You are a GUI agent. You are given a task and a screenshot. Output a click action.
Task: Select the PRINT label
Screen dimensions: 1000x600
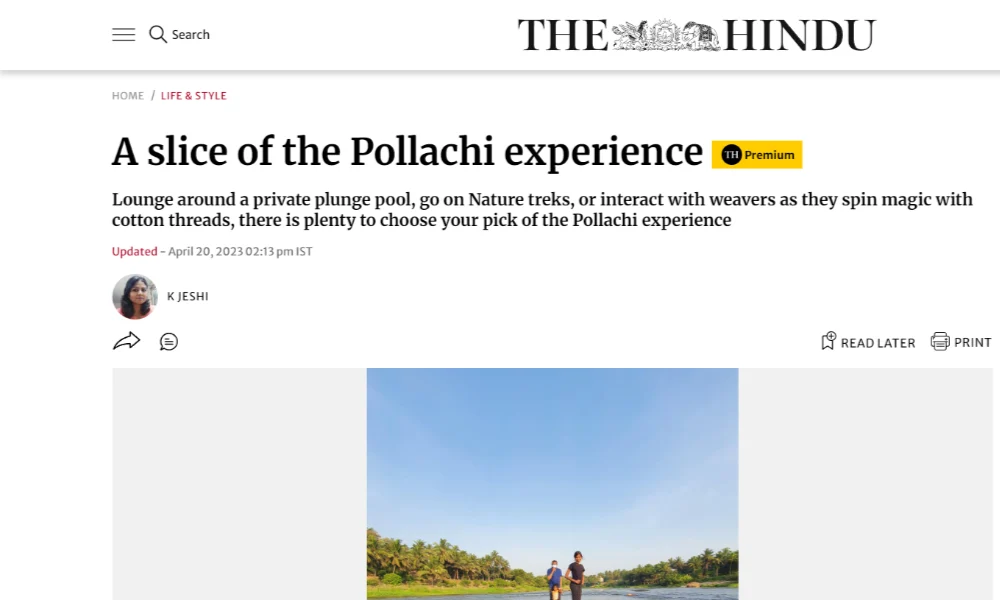(973, 343)
